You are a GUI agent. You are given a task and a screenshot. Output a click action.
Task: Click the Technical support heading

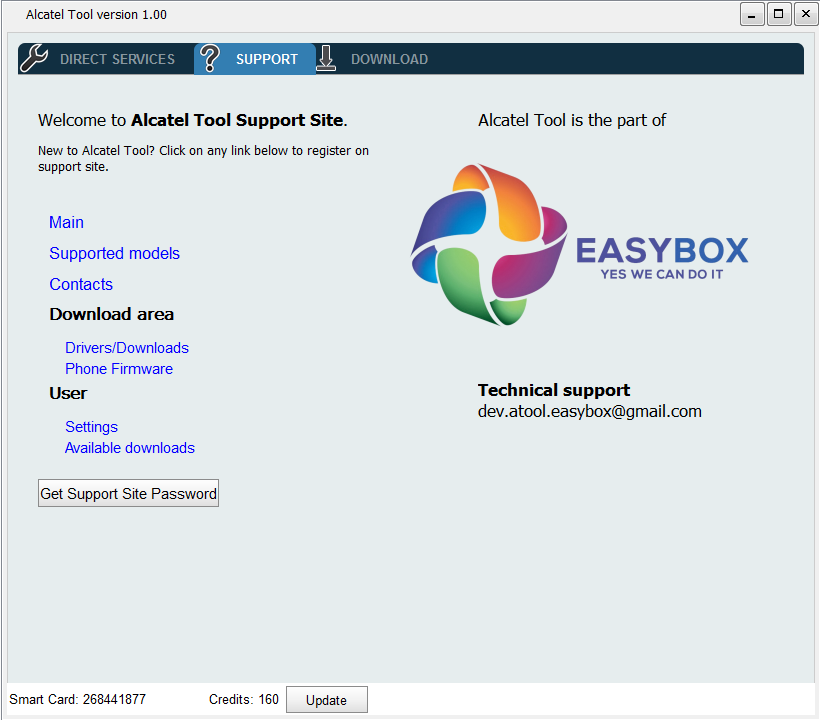(x=554, y=390)
